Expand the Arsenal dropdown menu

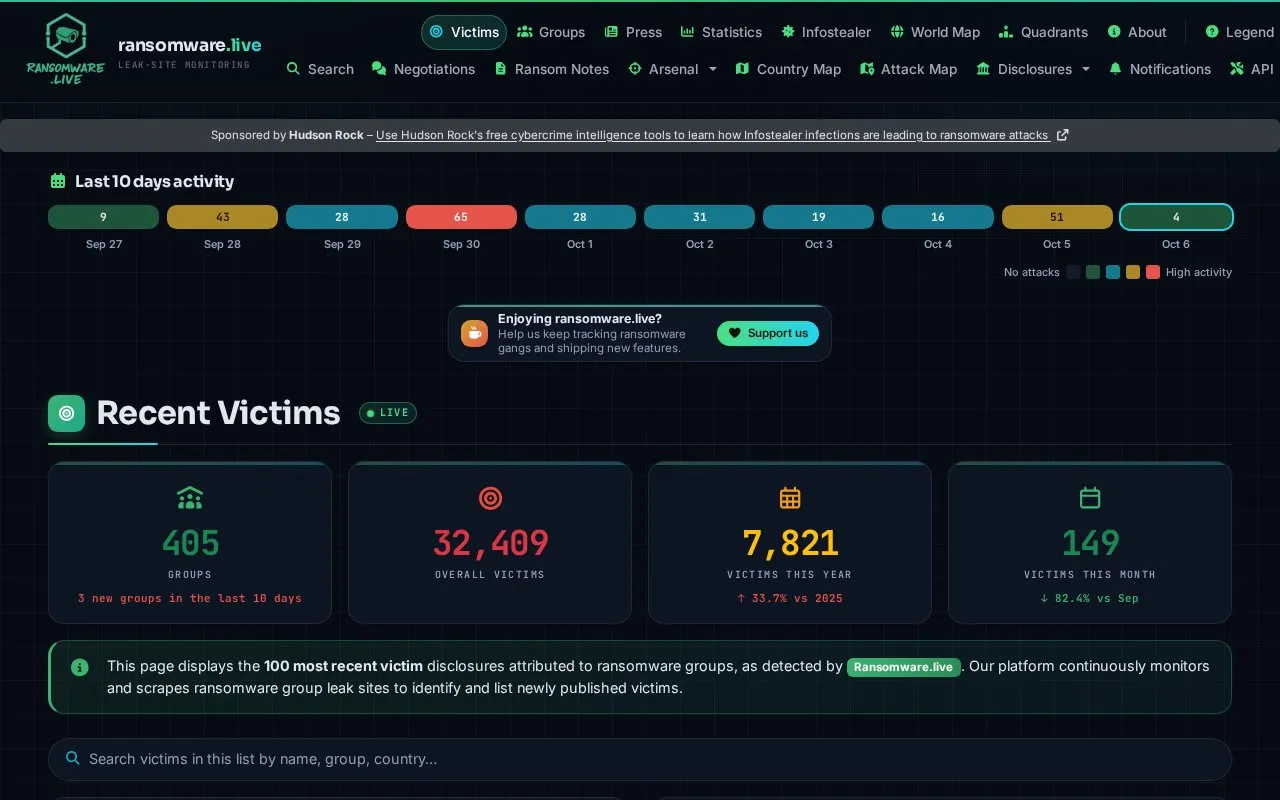(x=672, y=69)
